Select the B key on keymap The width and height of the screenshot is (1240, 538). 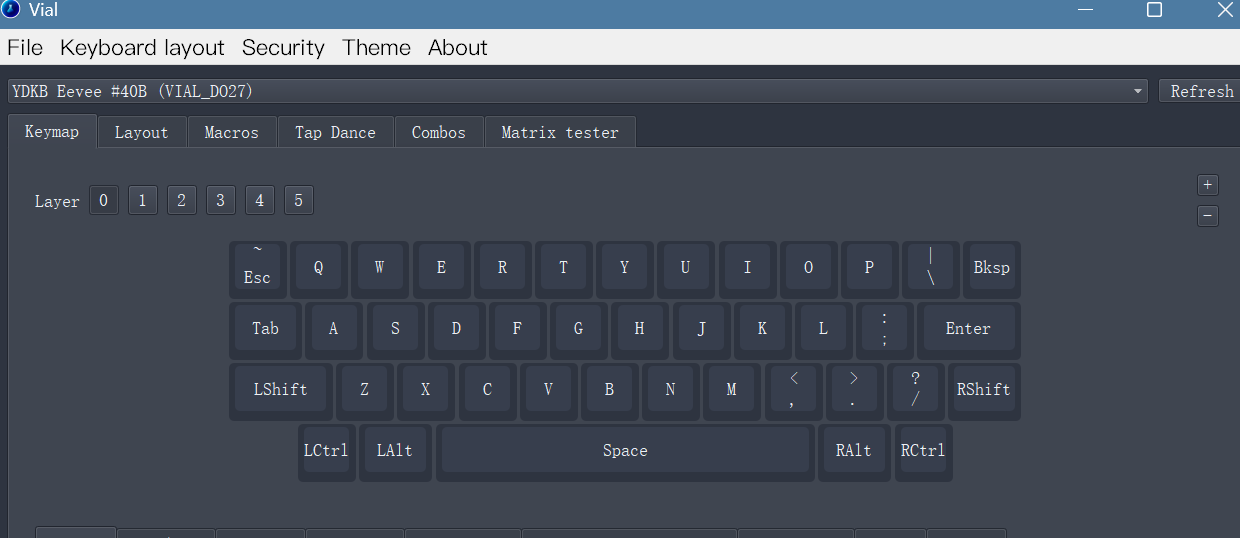point(609,391)
